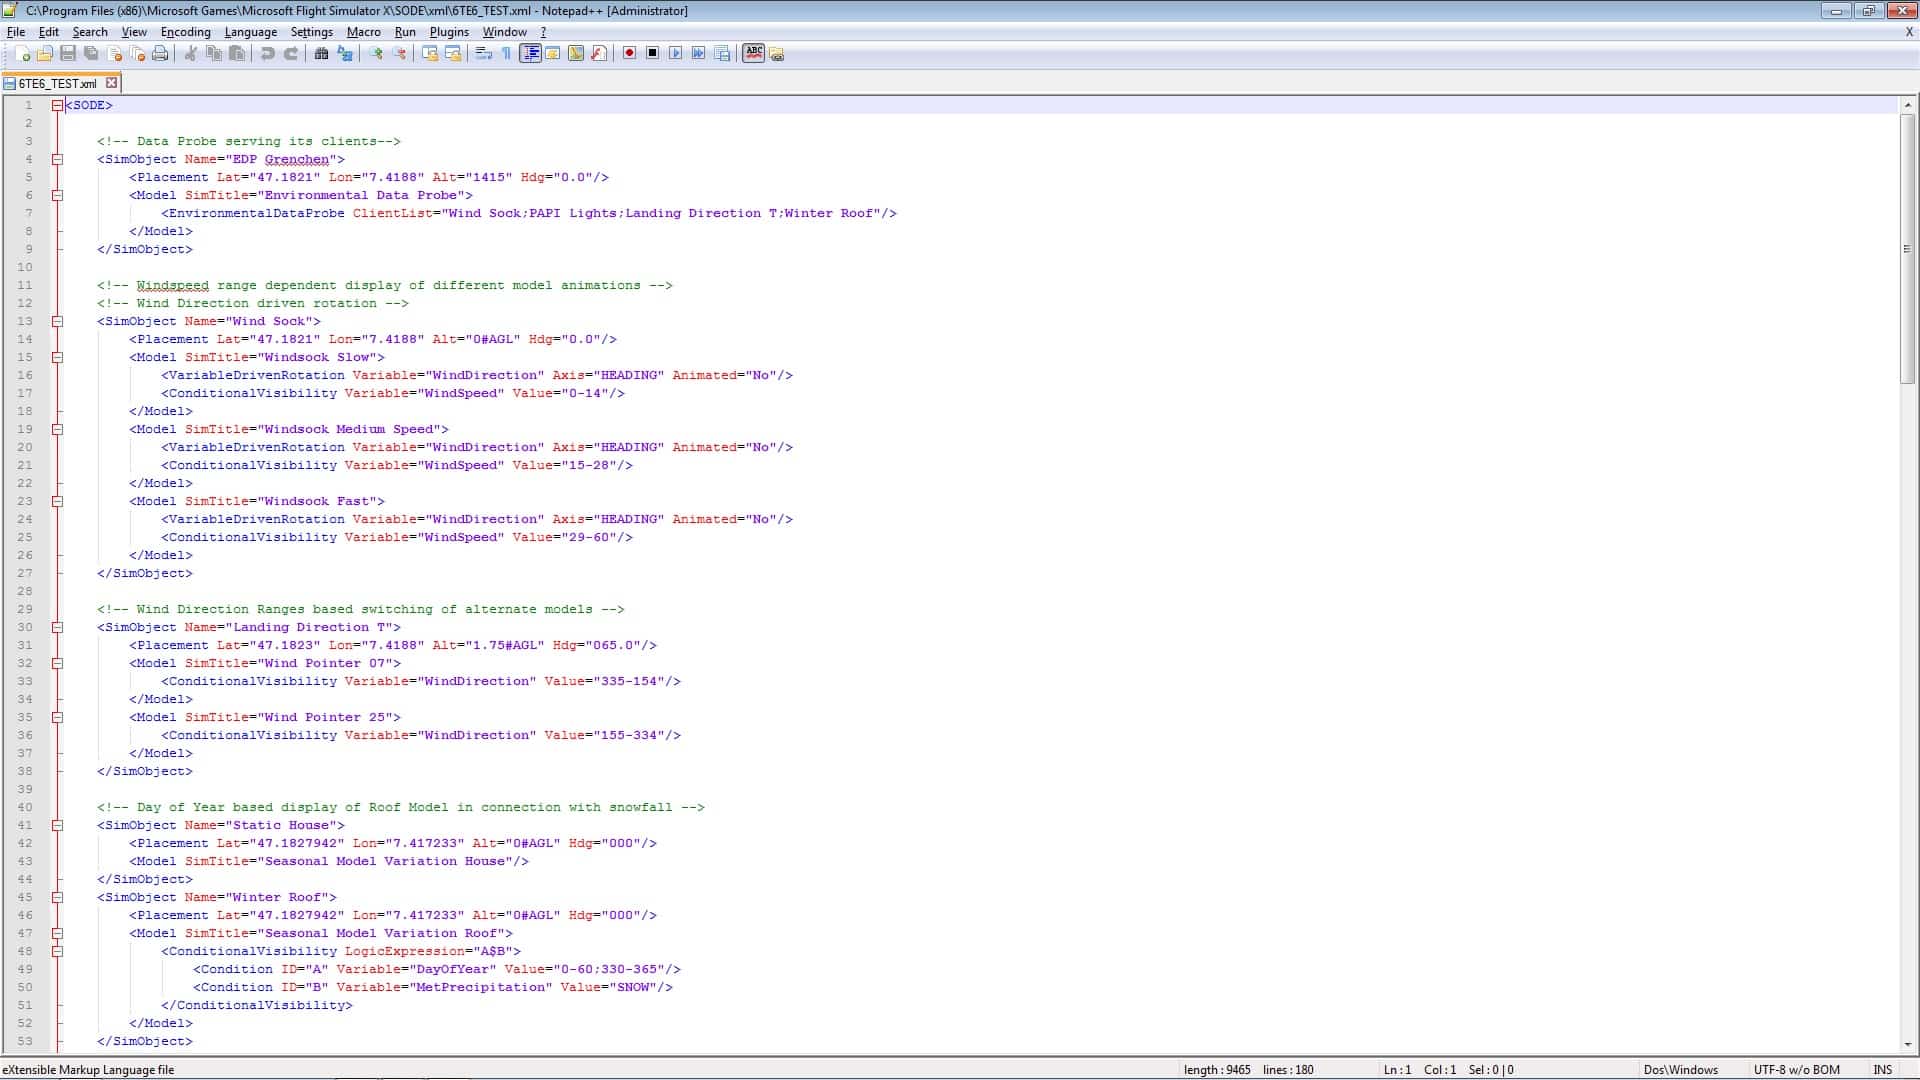Click the New file toolbar icon

tap(22, 54)
